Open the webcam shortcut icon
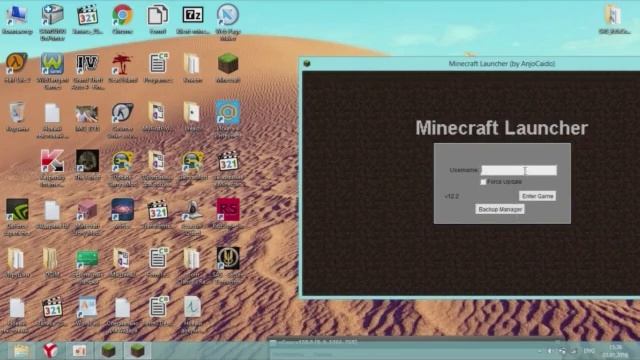 click(x=193, y=210)
